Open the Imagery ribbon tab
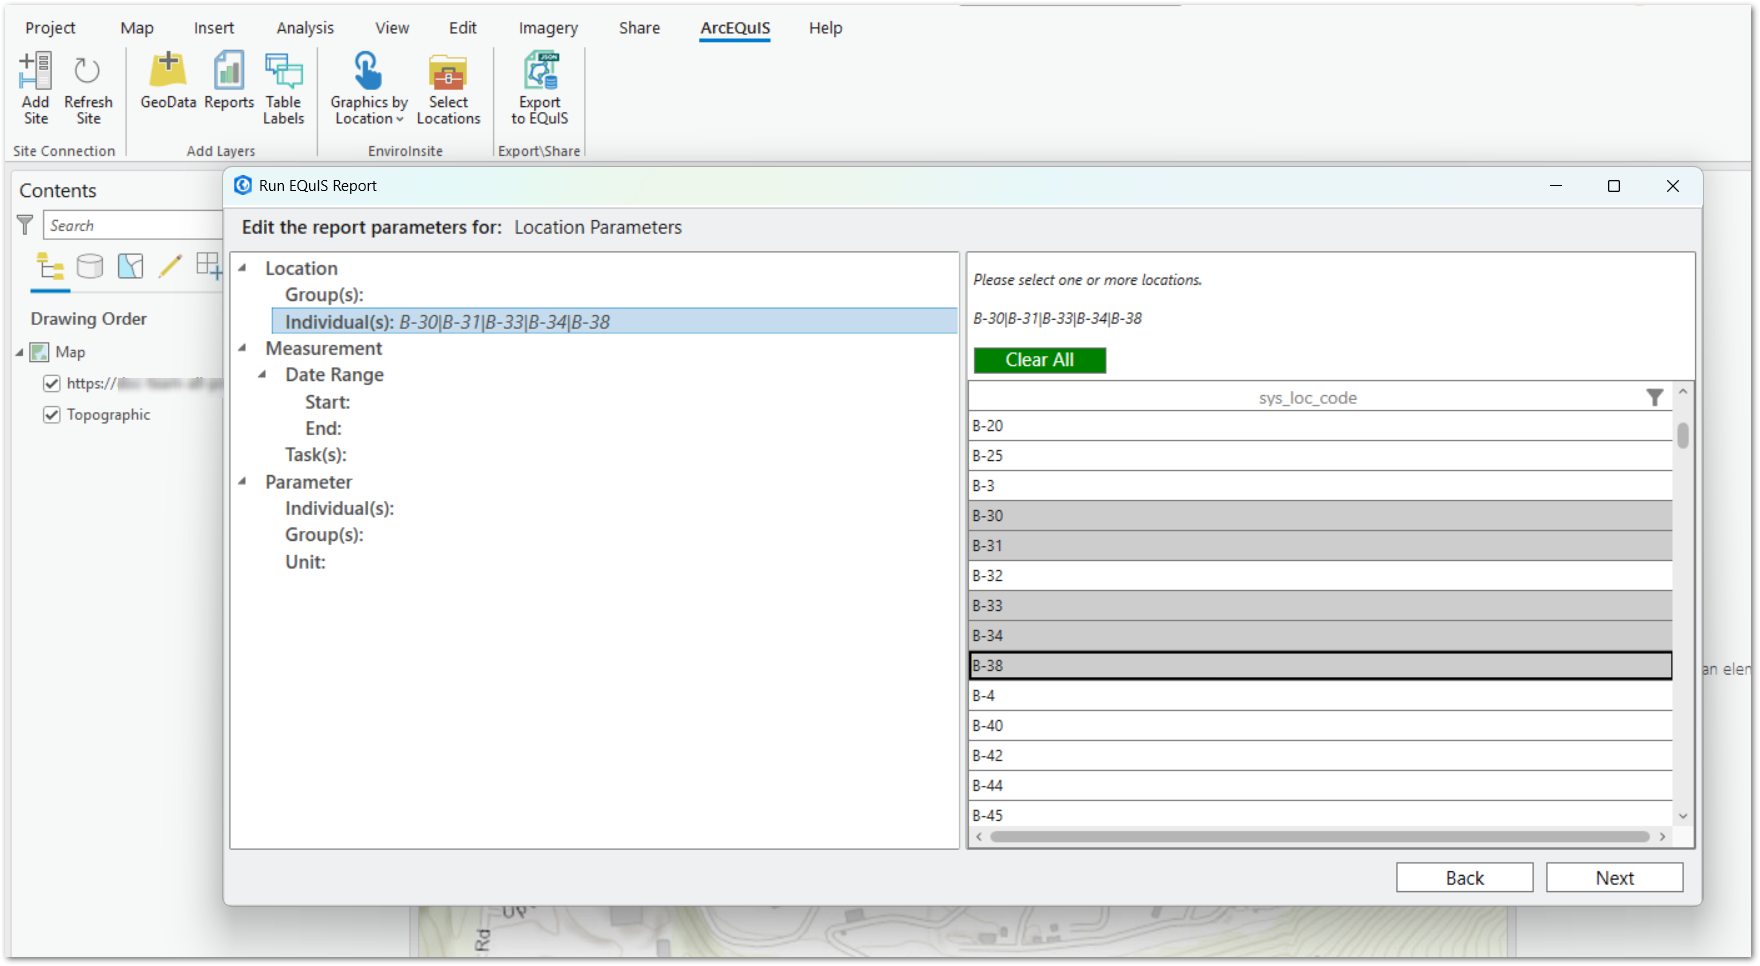The height and width of the screenshot is (966, 1760). click(x=548, y=28)
